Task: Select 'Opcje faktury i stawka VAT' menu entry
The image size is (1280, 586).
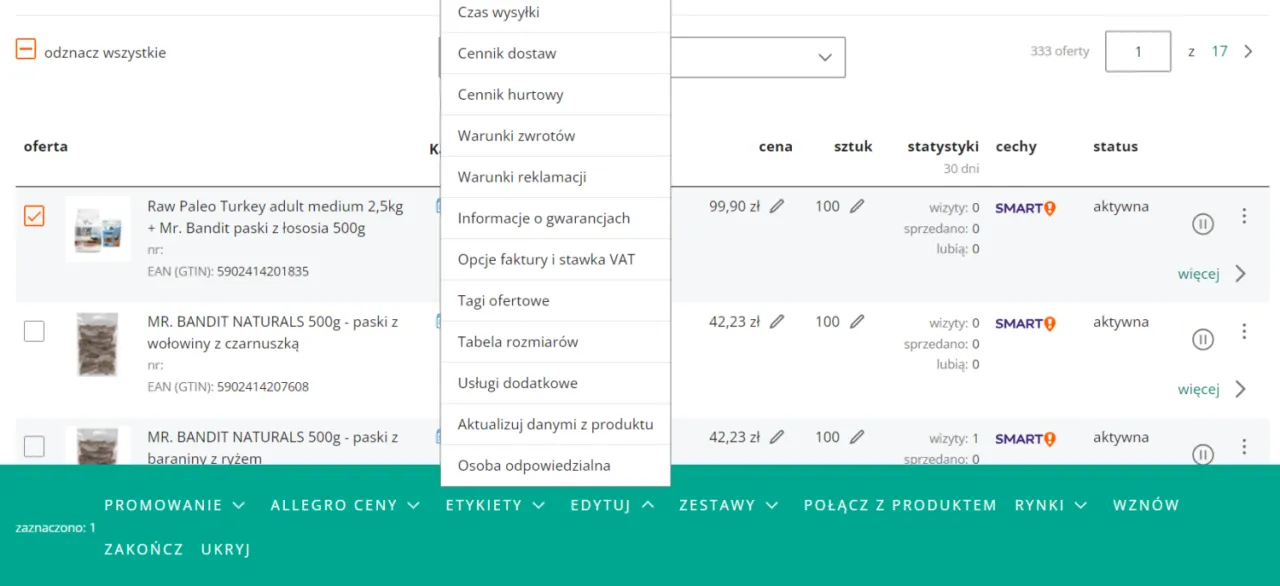Action: (x=546, y=259)
